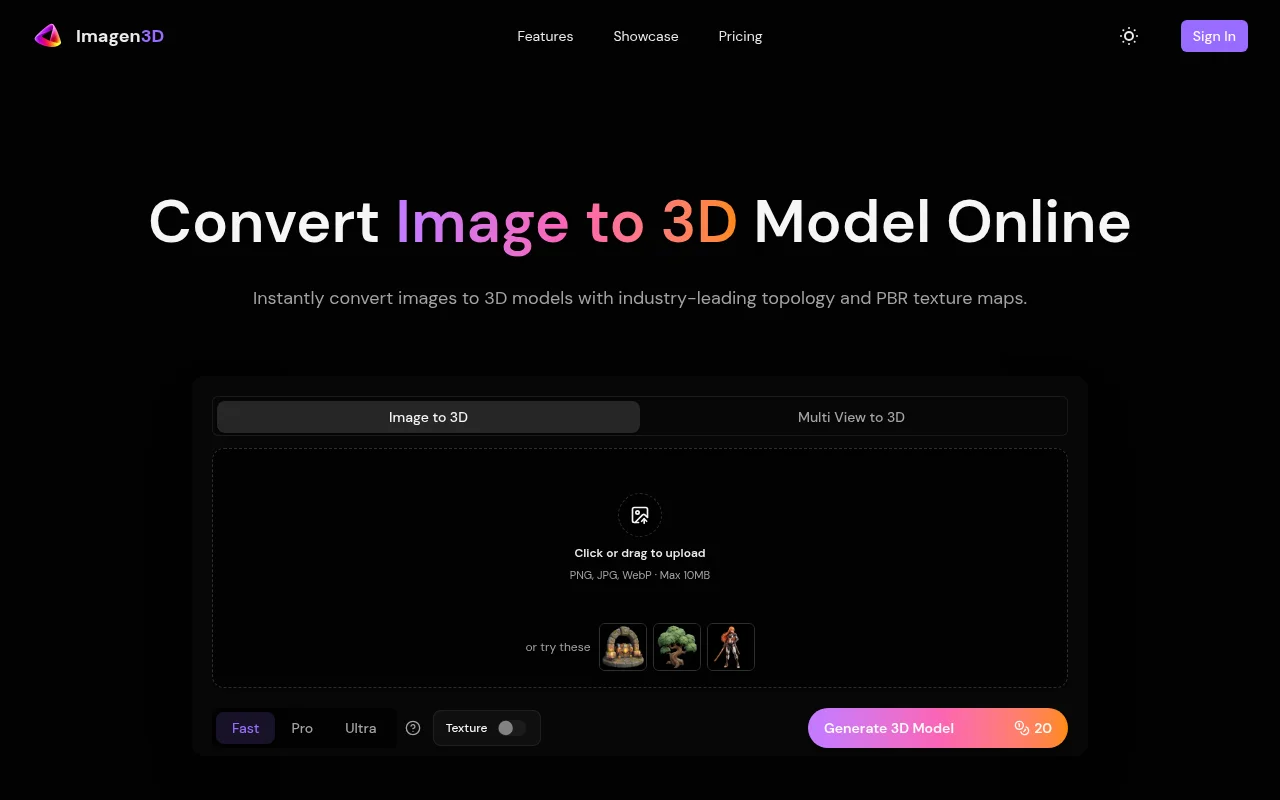Click the 'Click or drag to upload' text
Screen dimensions: 1280x800
coord(640,553)
